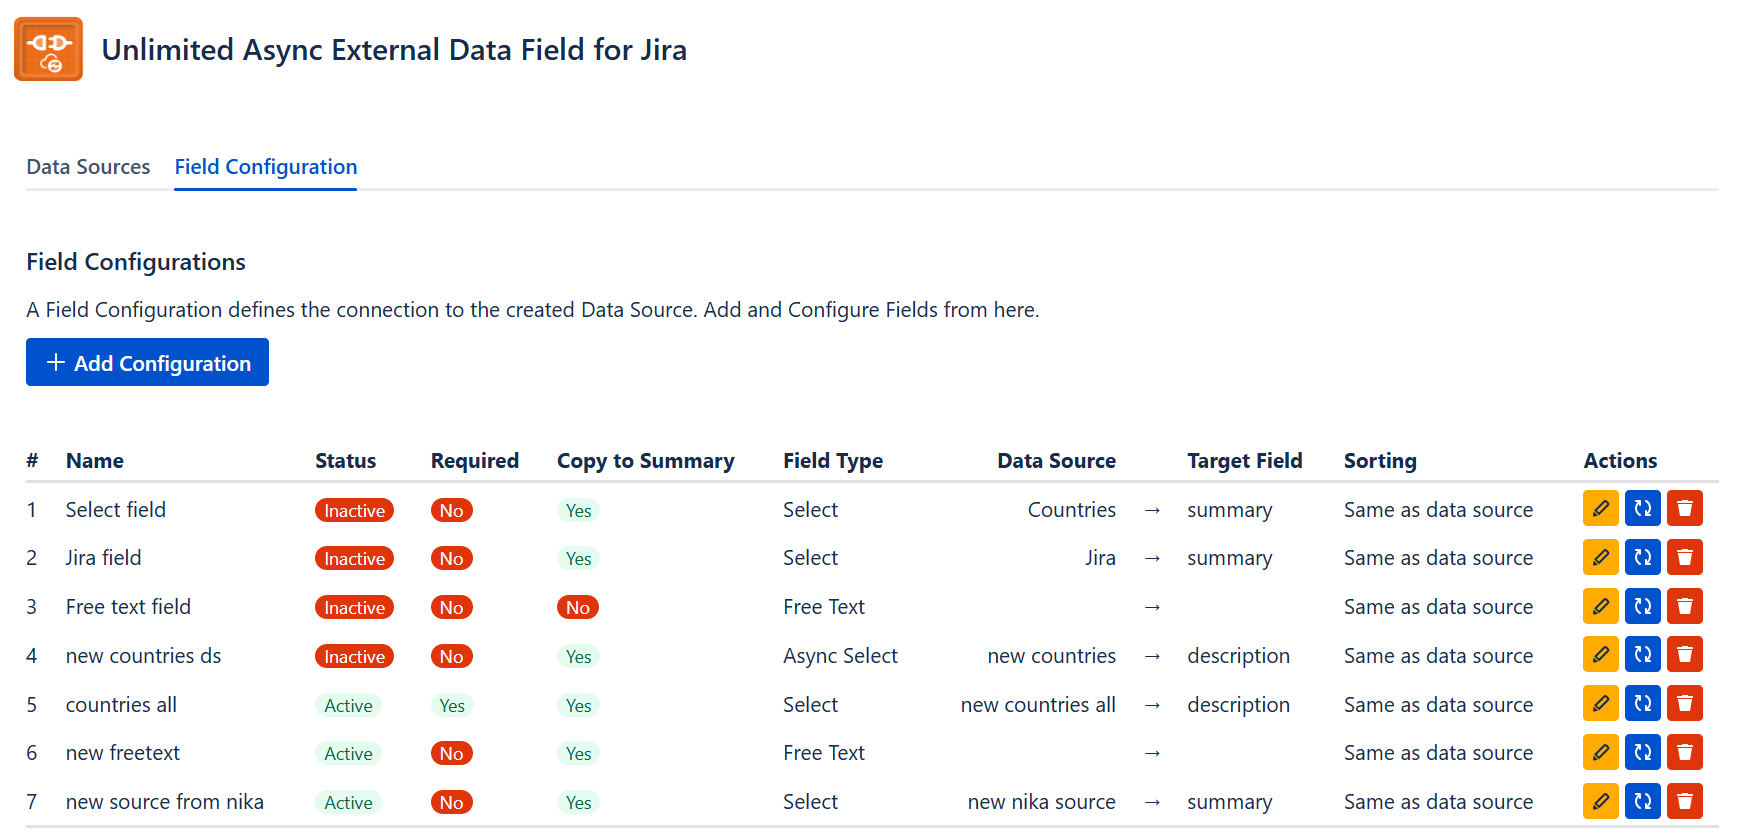The width and height of the screenshot is (1741, 840).
Task: Select the 'new freetext' row name
Action: tap(123, 753)
